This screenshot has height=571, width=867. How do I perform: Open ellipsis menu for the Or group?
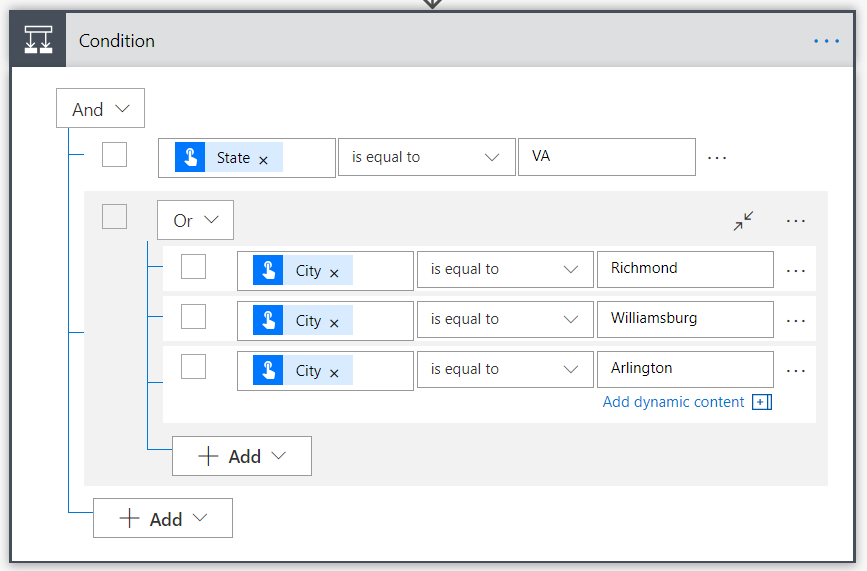(x=796, y=221)
